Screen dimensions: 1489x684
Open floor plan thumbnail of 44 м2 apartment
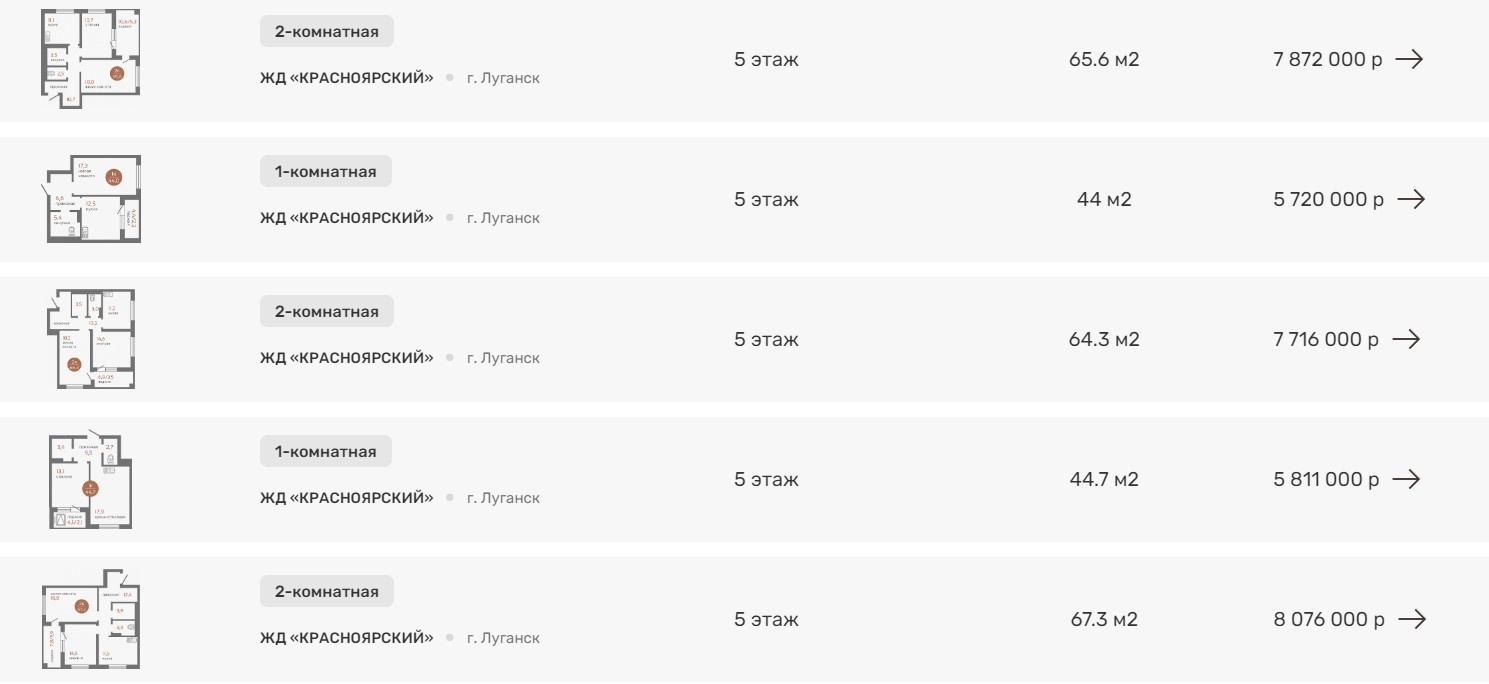[x=93, y=199]
